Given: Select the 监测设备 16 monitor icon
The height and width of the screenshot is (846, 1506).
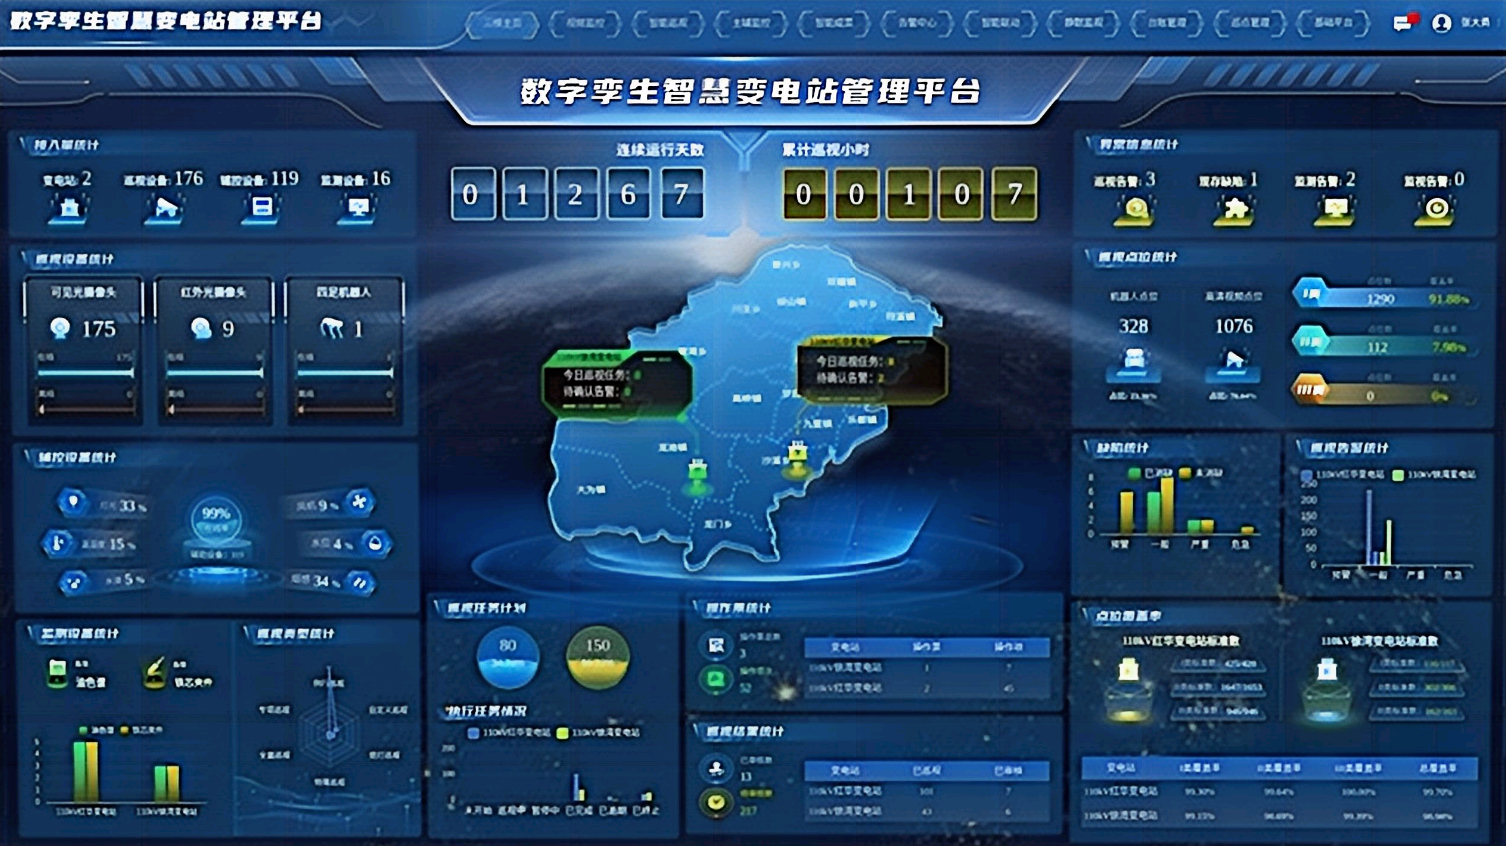Looking at the screenshot, I should pos(357,208).
